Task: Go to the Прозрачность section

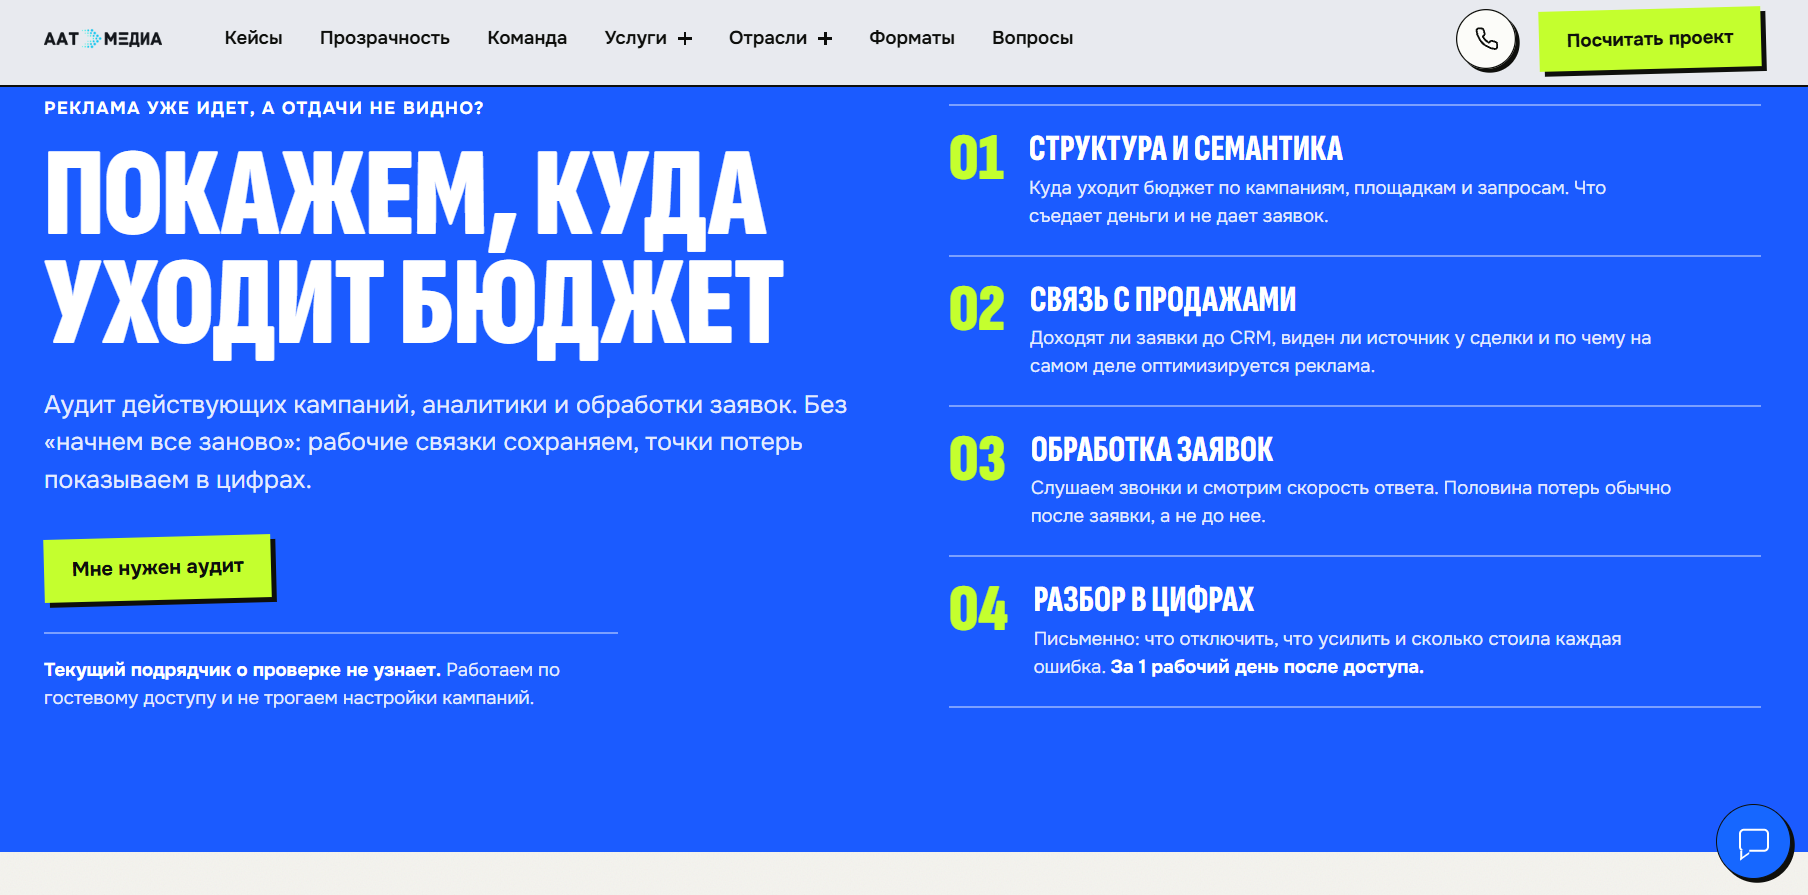Action: coord(385,38)
